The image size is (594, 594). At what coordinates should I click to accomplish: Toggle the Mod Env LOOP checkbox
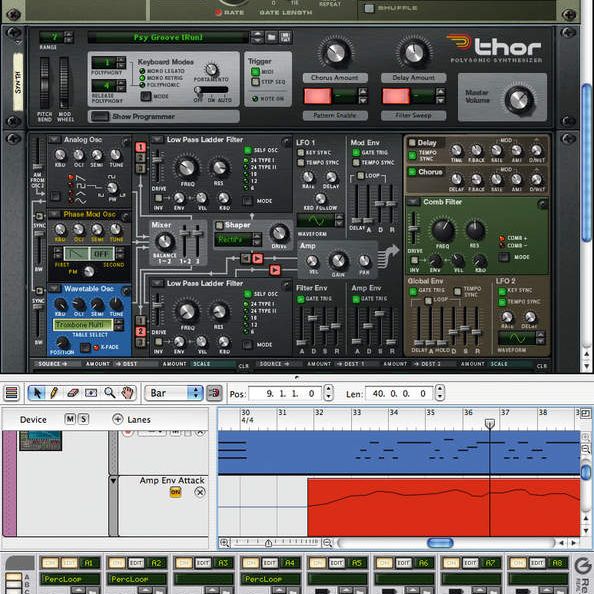(x=361, y=175)
